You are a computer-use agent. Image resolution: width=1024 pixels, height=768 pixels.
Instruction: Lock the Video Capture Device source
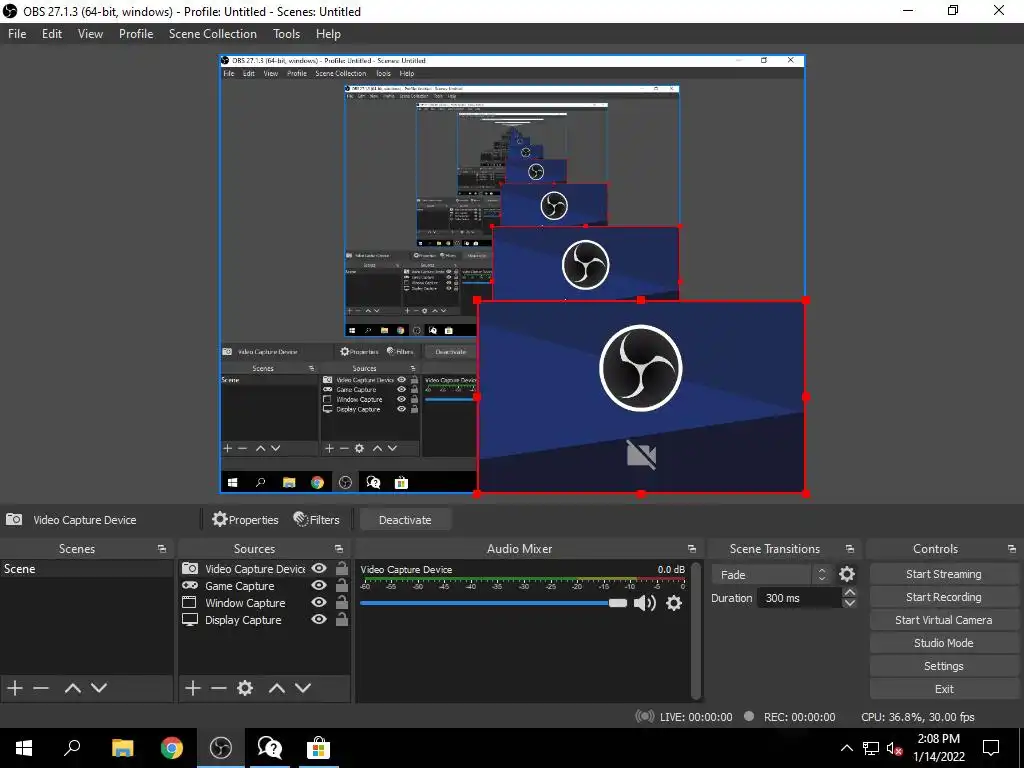(x=342, y=568)
